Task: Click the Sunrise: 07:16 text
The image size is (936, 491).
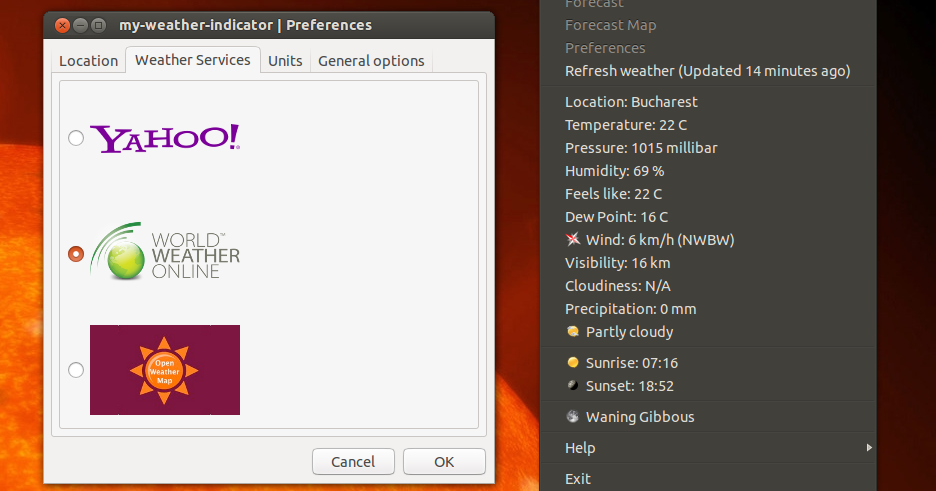Action: [632, 363]
